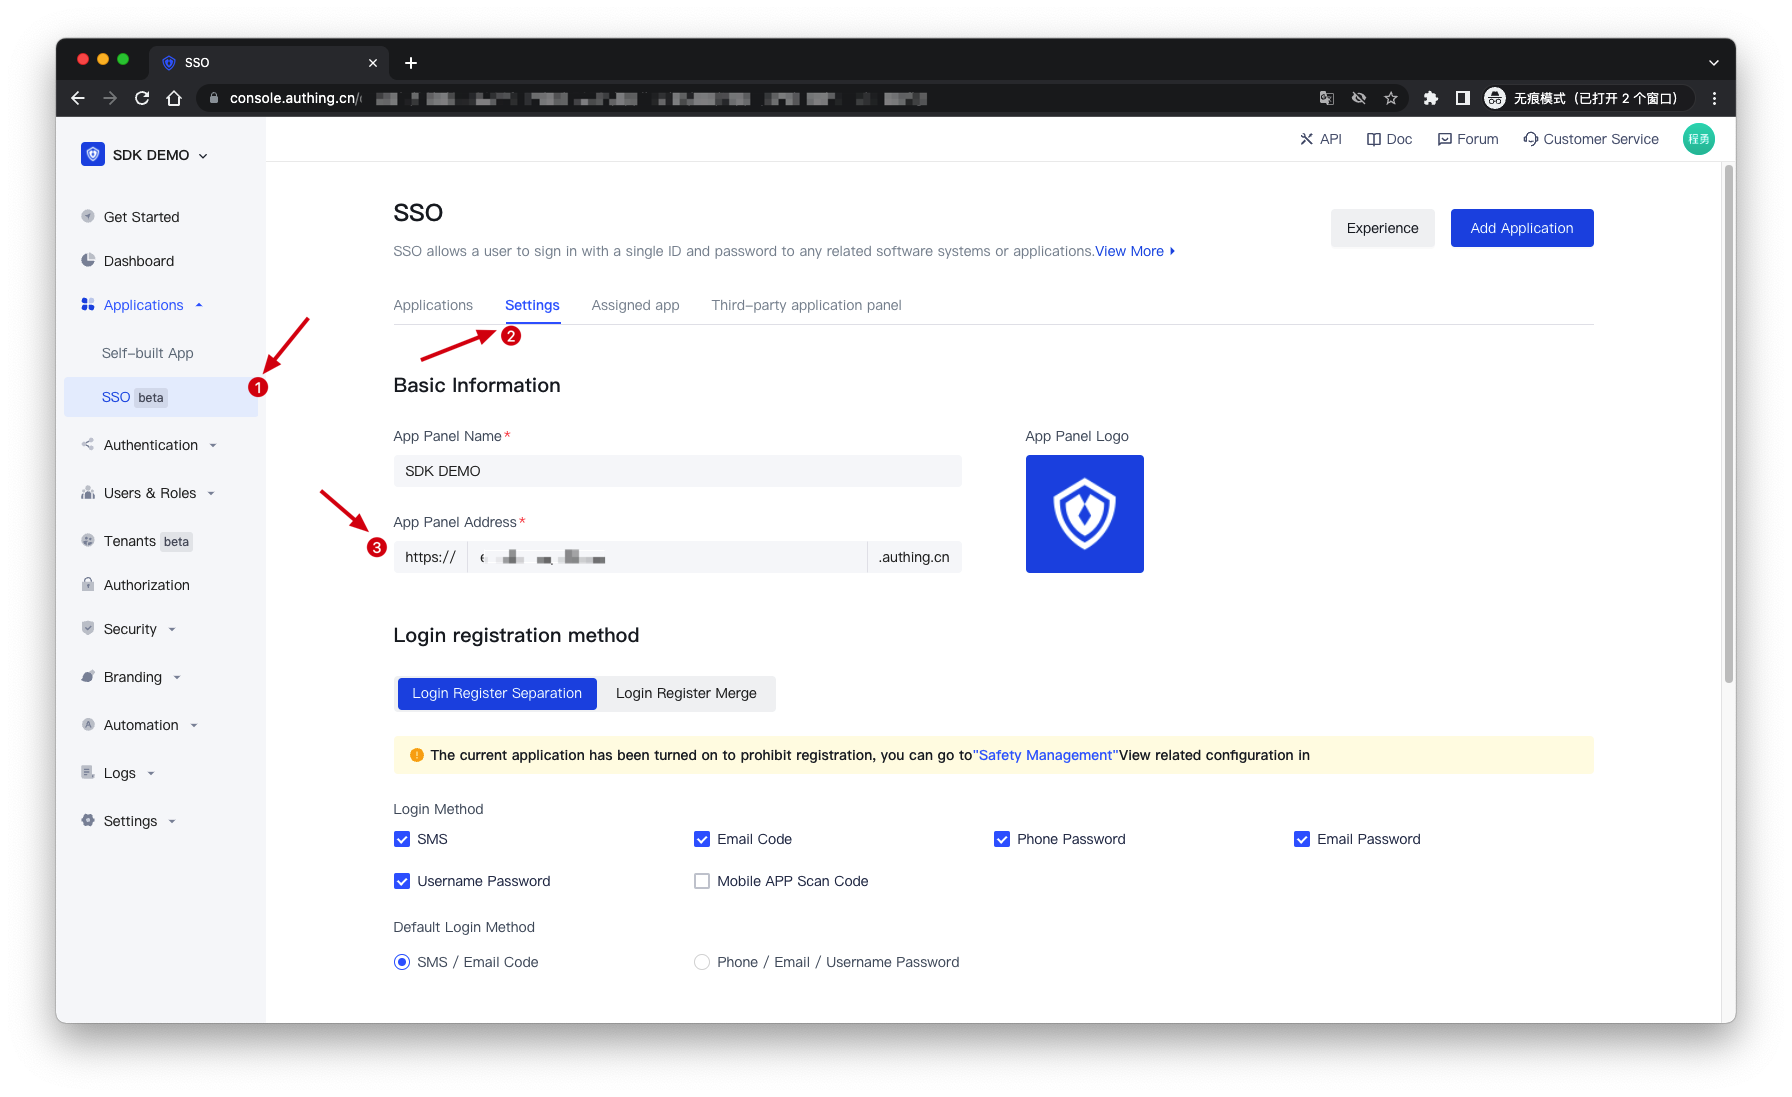The image size is (1792, 1097).
Task: Click the App Panel Name field
Action: coord(678,471)
